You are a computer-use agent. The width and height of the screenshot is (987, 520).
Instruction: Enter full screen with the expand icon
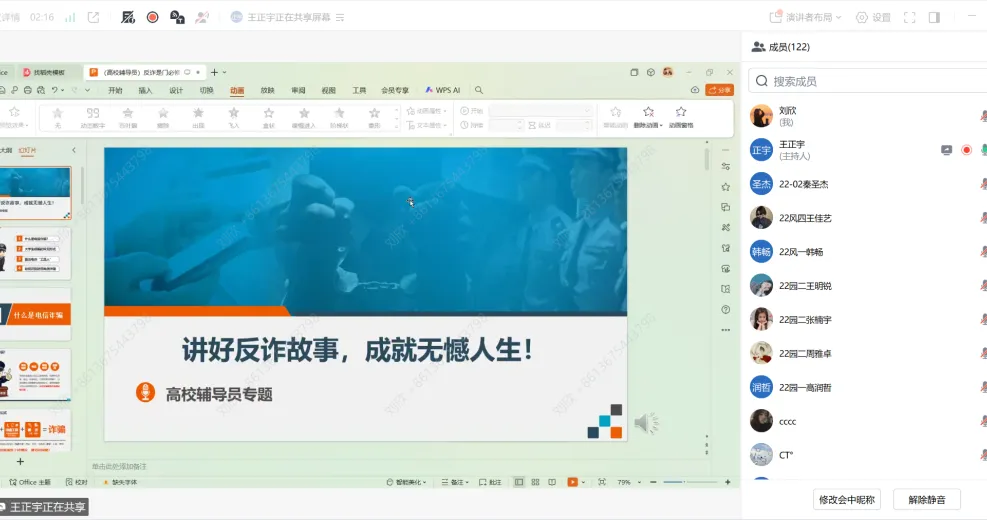tap(909, 17)
